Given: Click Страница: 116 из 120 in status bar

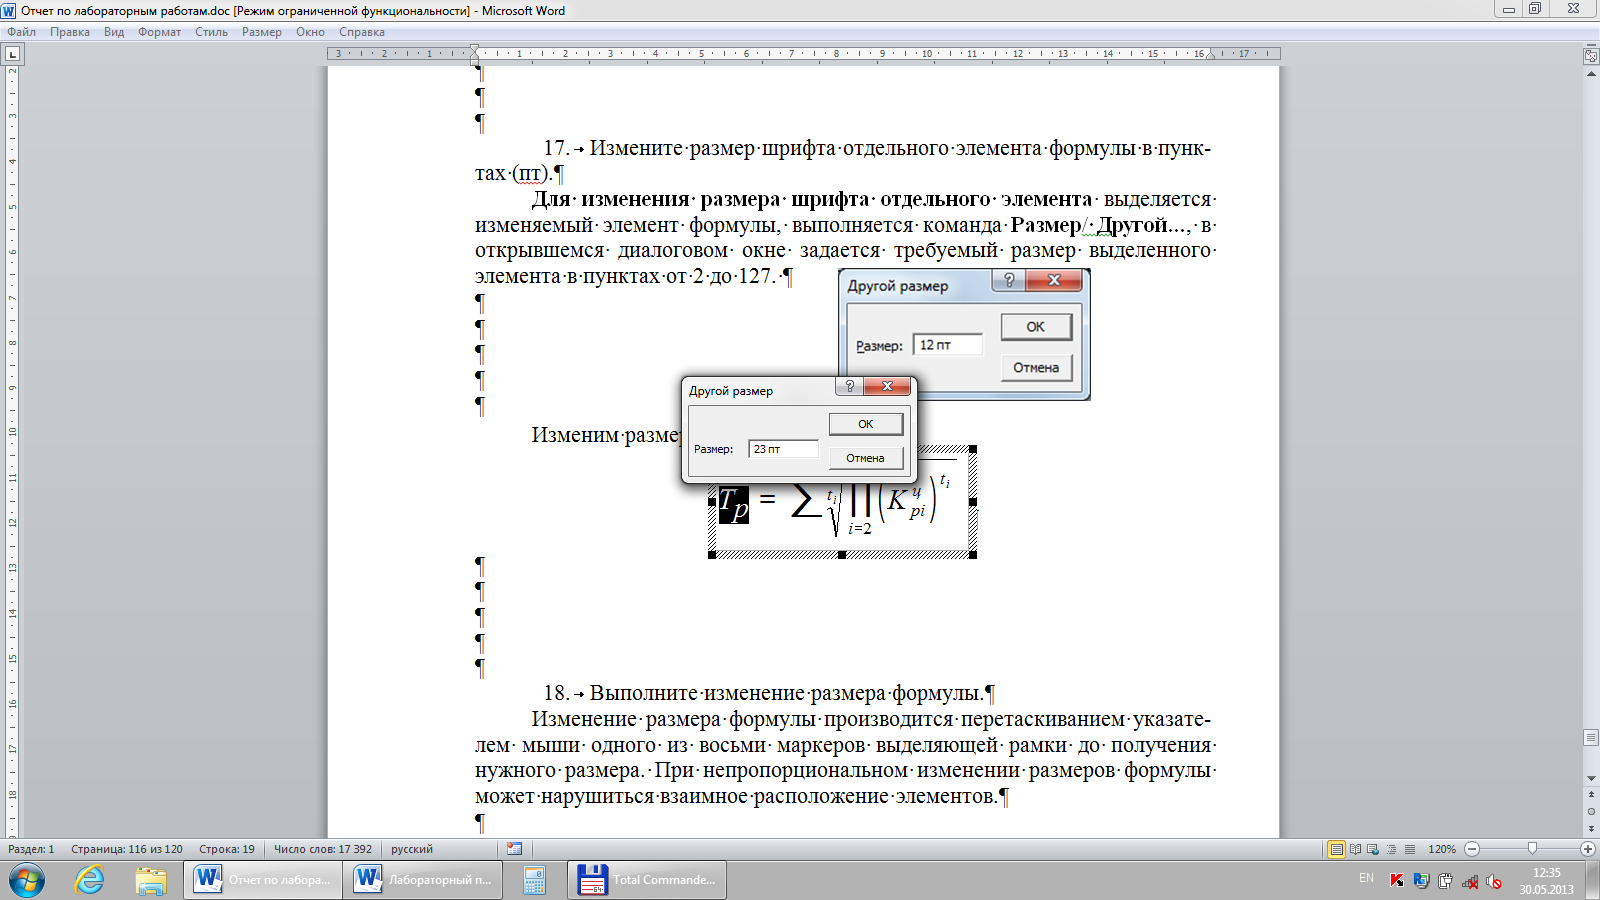Looking at the screenshot, I should click(127, 849).
